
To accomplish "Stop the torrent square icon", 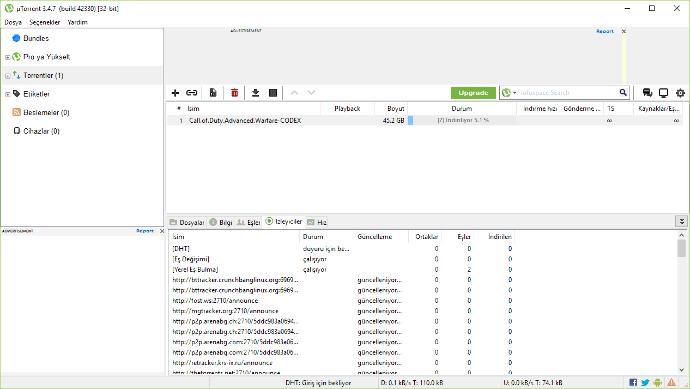I will (x=273, y=93).
